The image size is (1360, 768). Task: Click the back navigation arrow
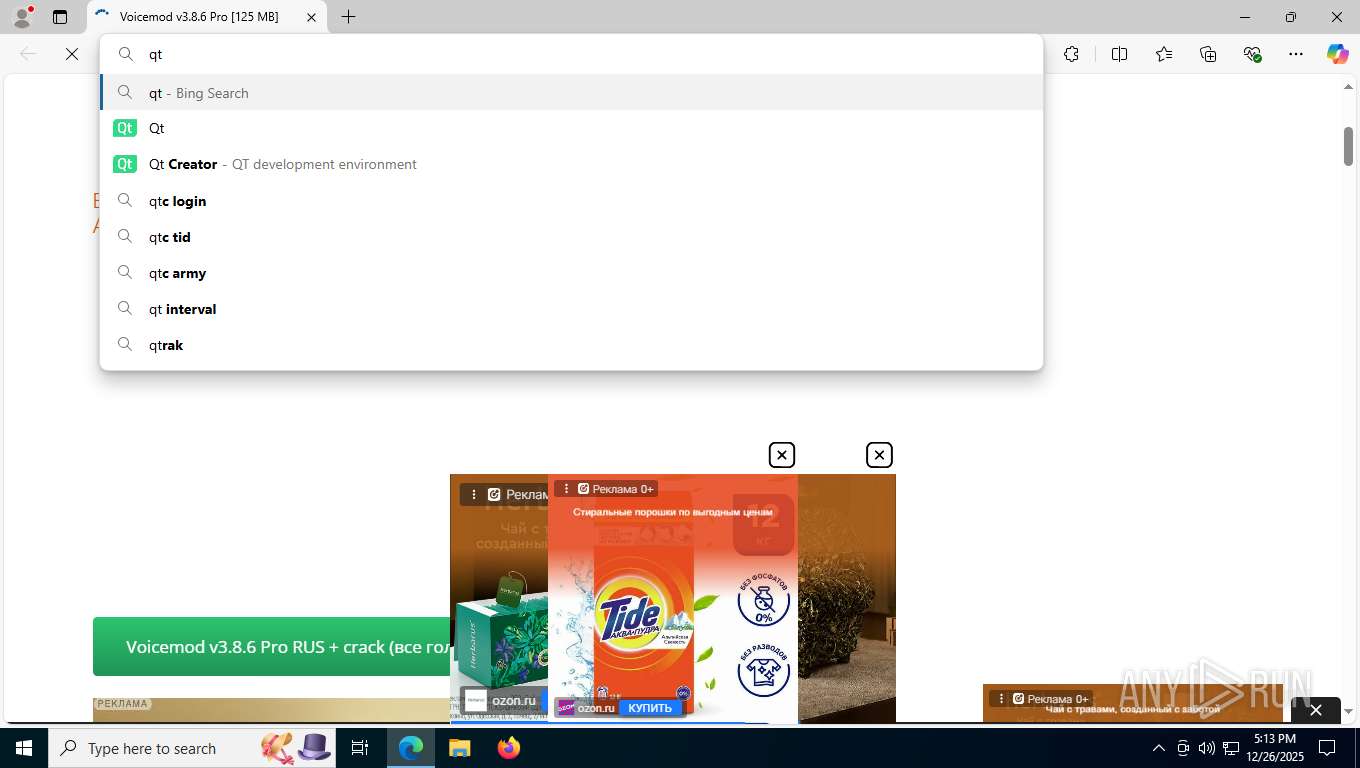(28, 54)
